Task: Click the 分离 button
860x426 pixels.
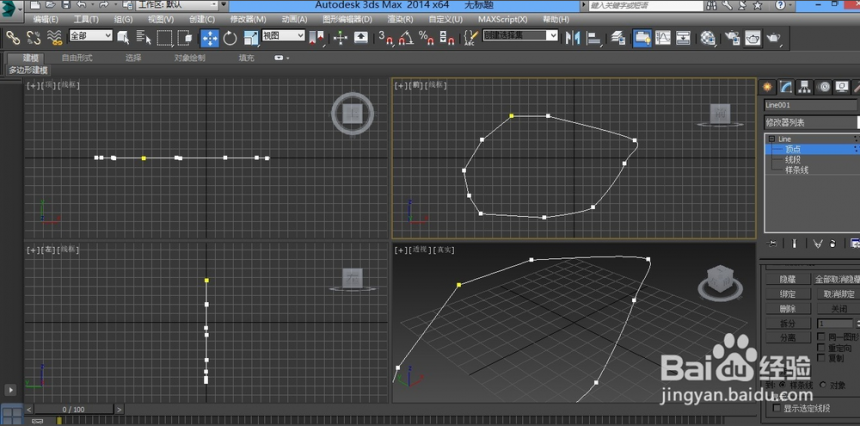Action: click(x=788, y=338)
